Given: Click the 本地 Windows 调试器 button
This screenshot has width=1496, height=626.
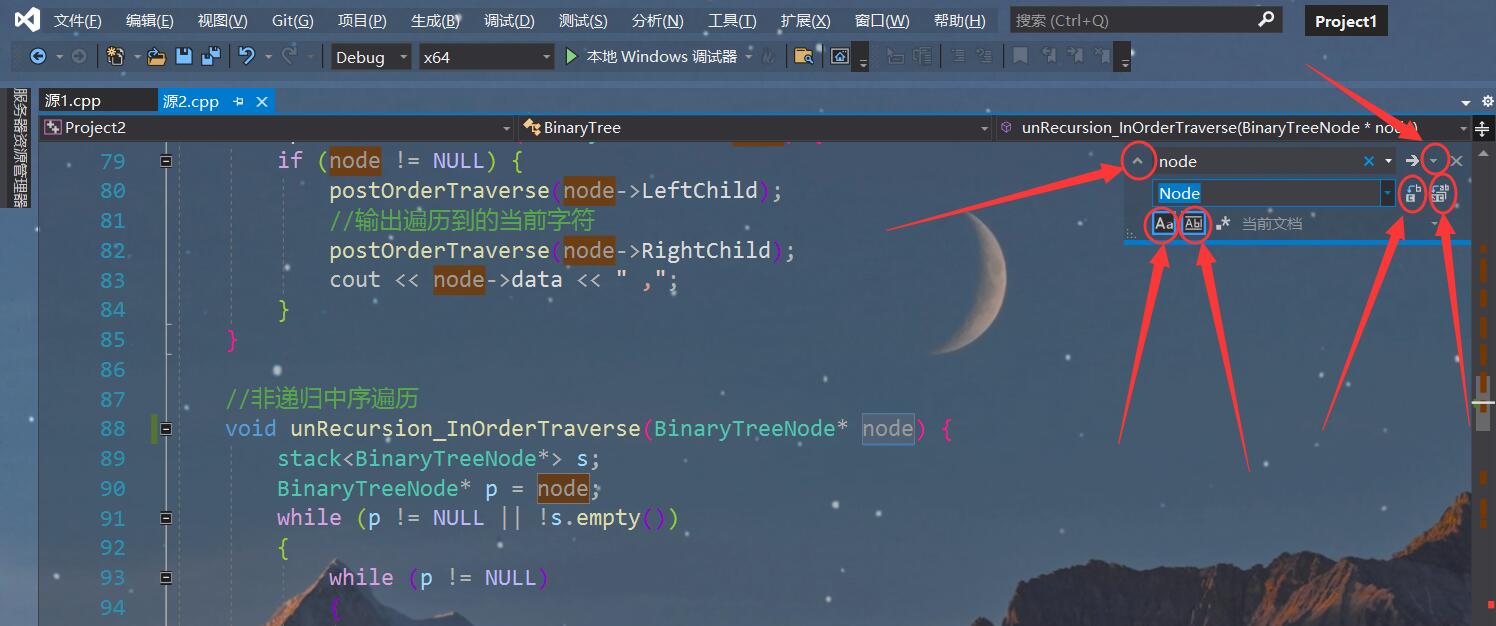Looking at the screenshot, I should pos(651,57).
